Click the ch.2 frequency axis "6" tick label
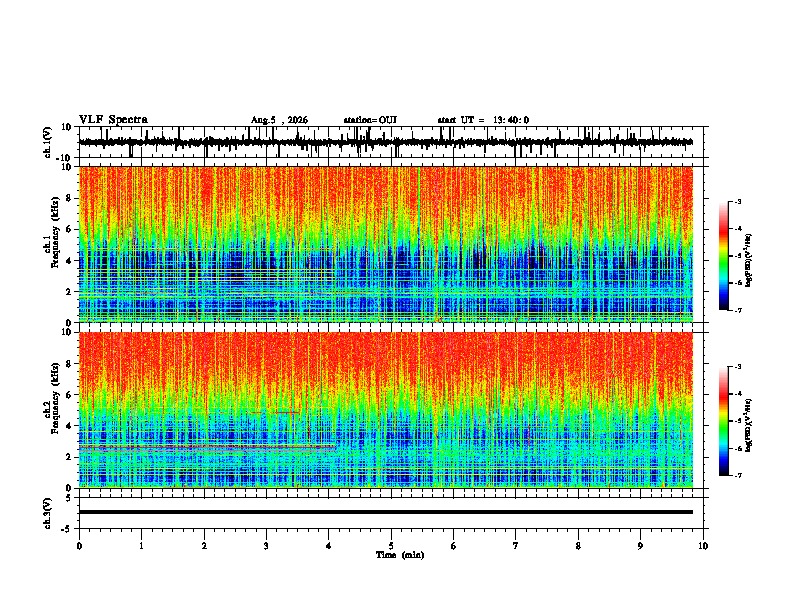 (70, 395)
